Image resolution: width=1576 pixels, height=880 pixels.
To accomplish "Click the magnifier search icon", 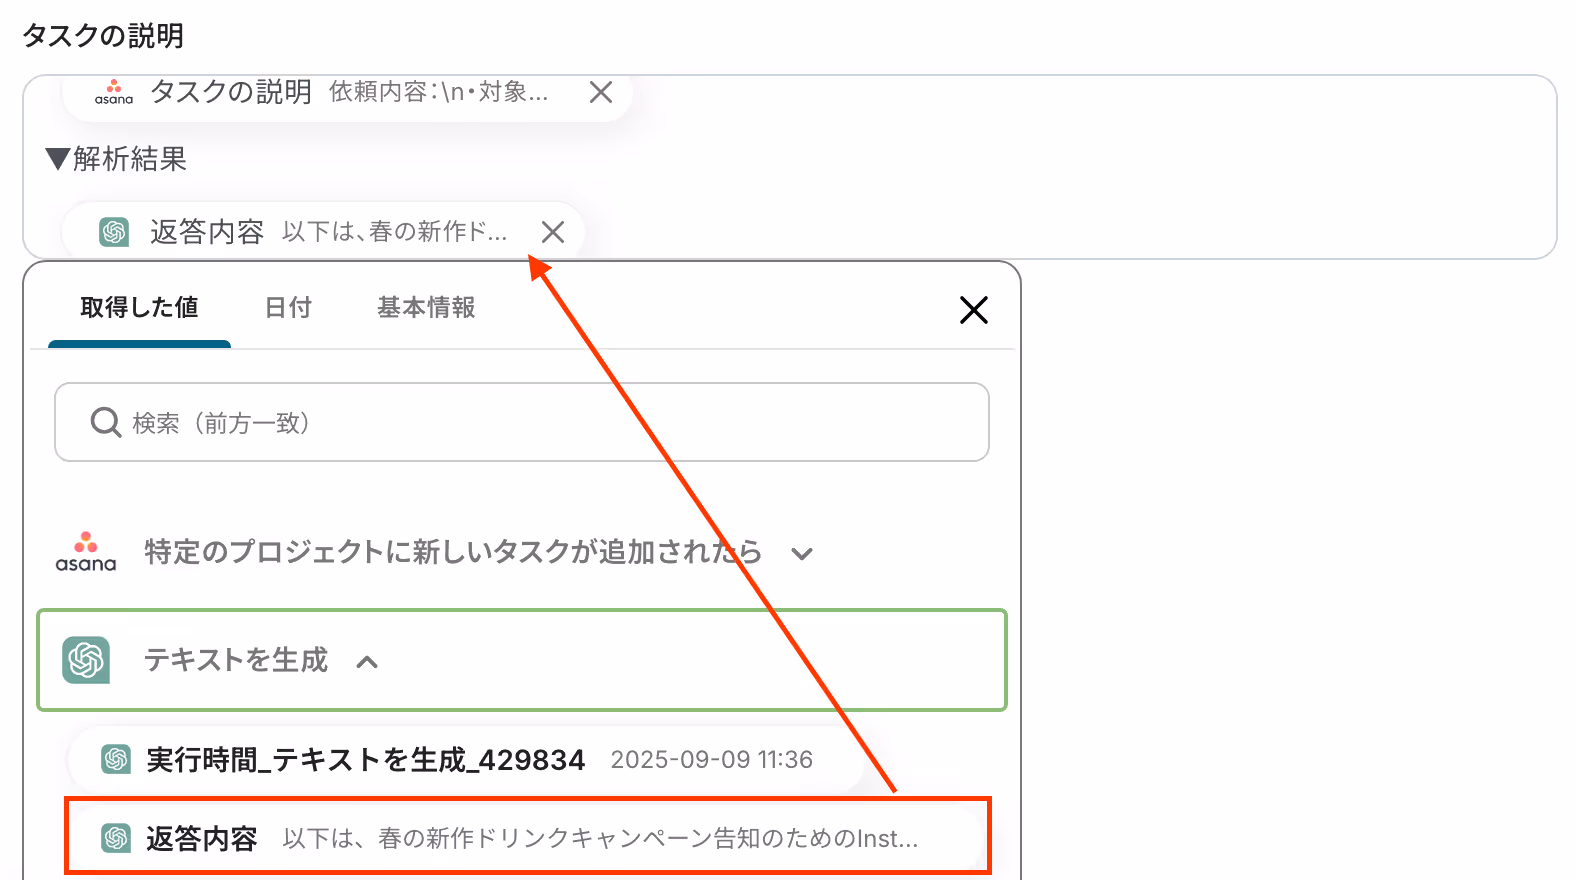I will pos(106,422).
